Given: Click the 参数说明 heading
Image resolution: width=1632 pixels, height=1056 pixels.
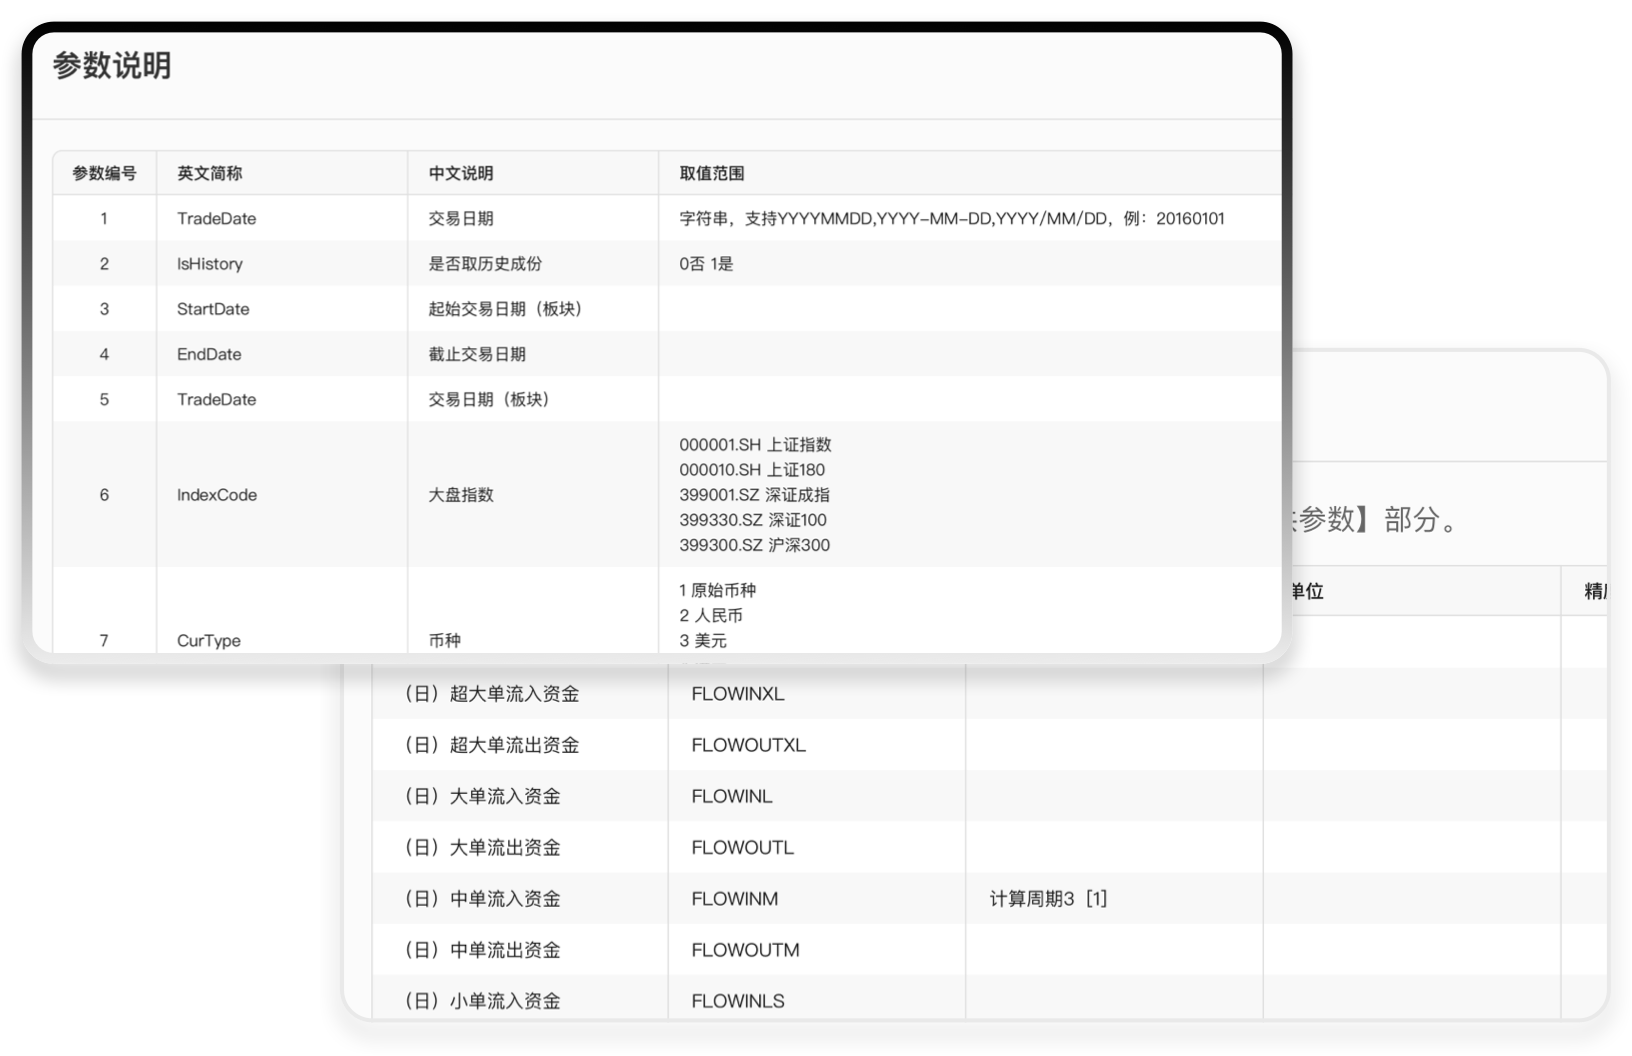Looking at the screenshot, I should tap(112, 66).
